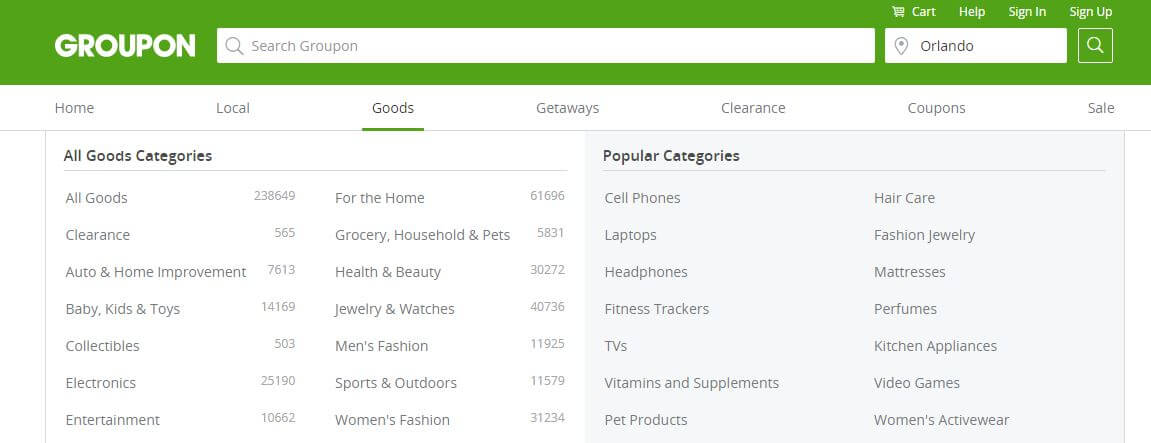The image size is (1151, 443).
Task: Open the shopping Cart icon
Action: [898, 12]
